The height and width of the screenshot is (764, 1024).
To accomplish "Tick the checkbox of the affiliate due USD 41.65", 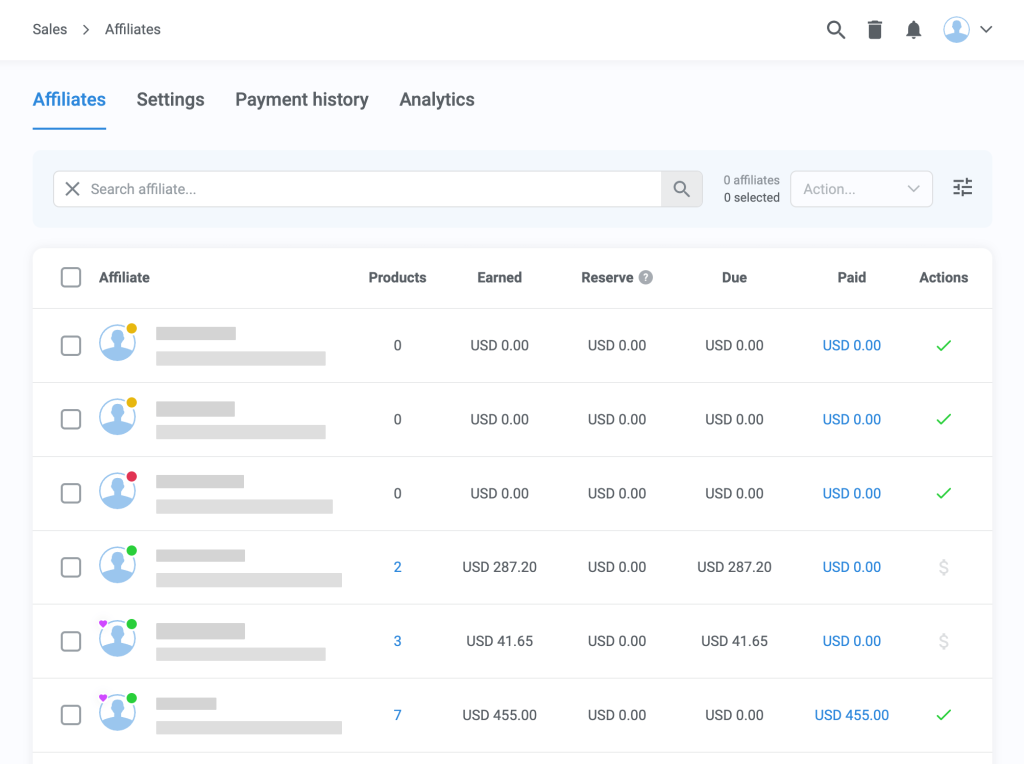I will pos(71,641).
